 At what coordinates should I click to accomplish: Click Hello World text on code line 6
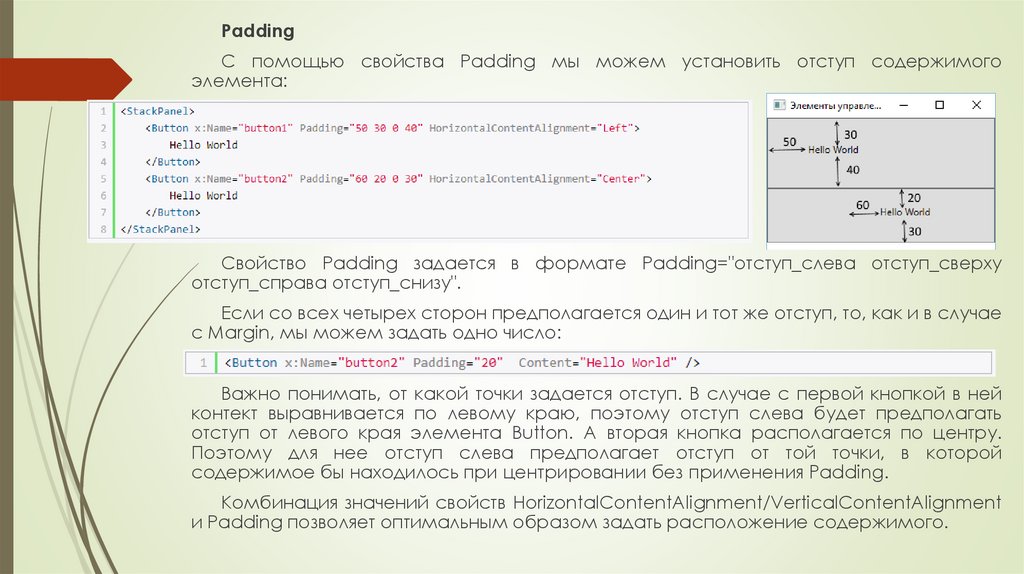203,196
